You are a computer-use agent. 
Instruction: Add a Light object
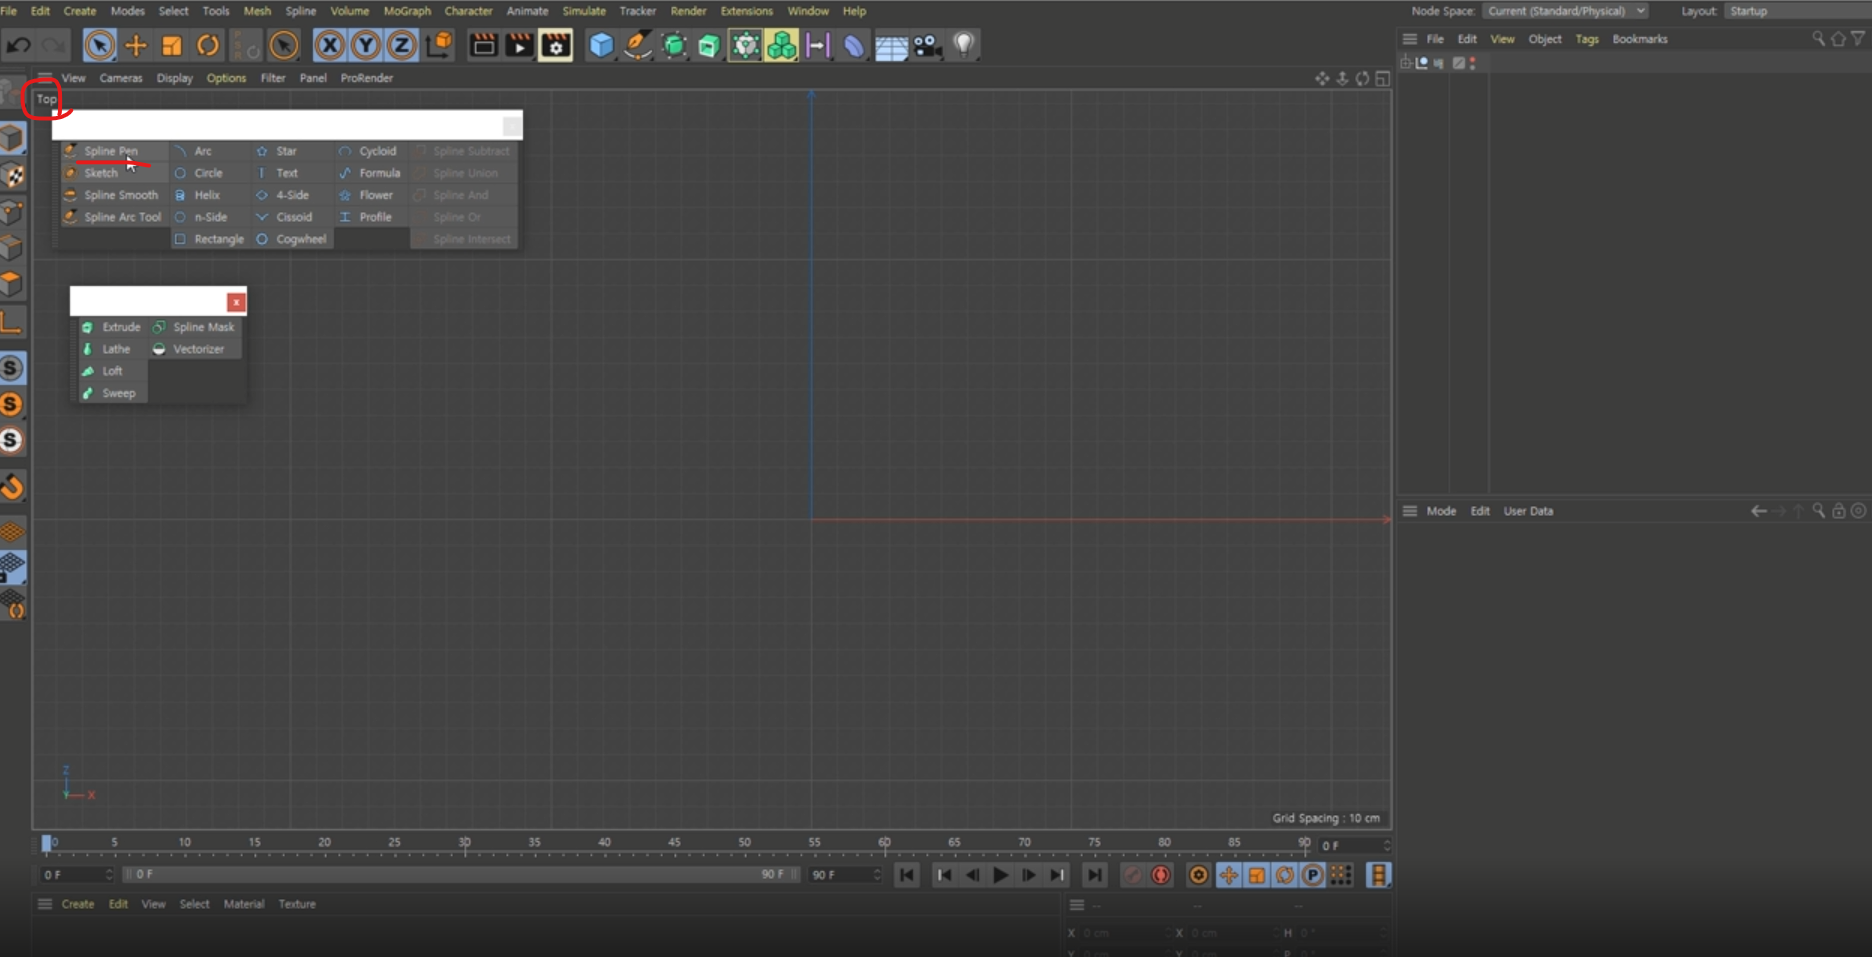click(x=964, y=45)
